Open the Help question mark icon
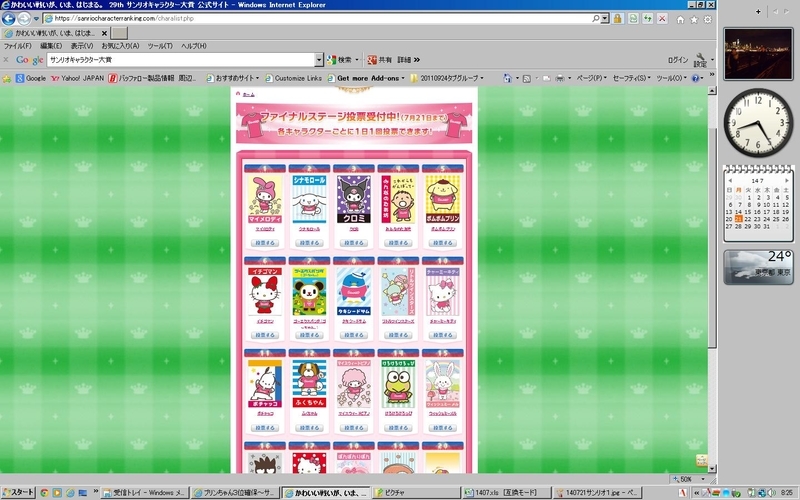Viewport: 800px width, 500px height. 695,79
